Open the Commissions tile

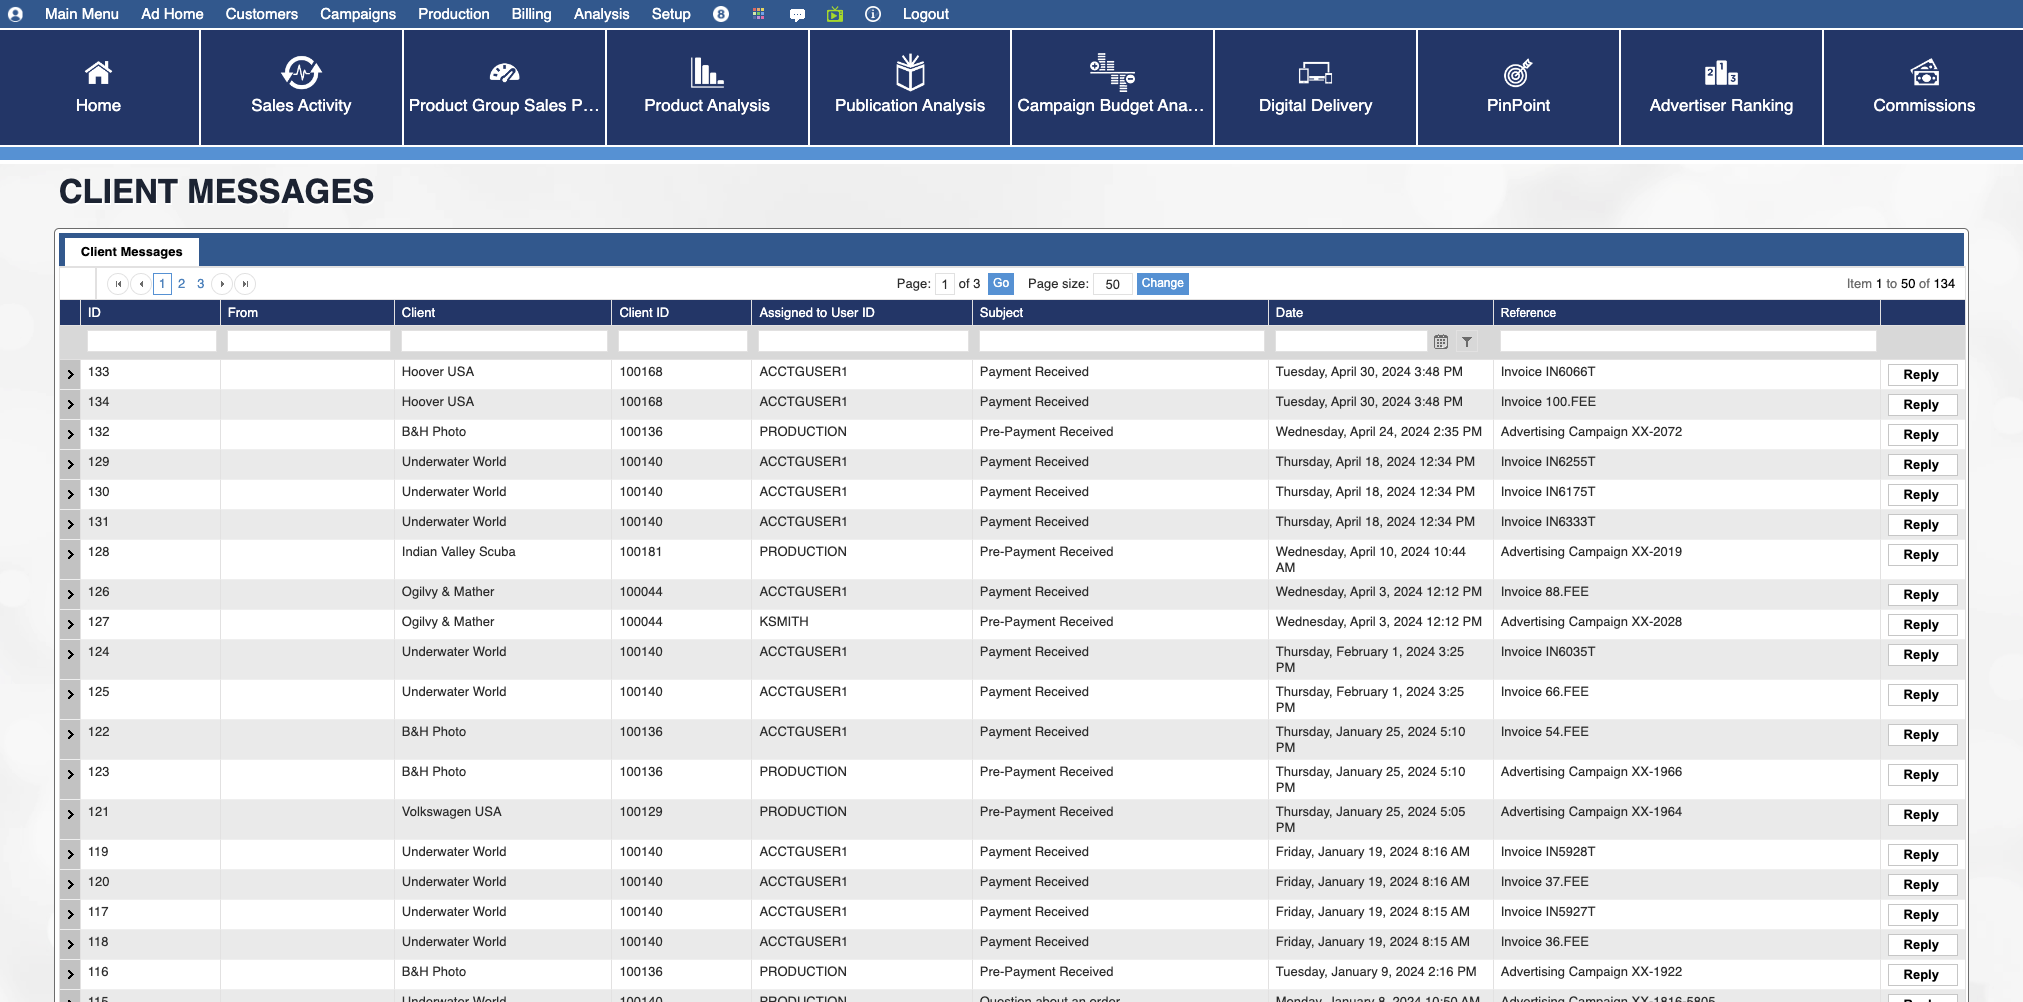click(1923, 87)
